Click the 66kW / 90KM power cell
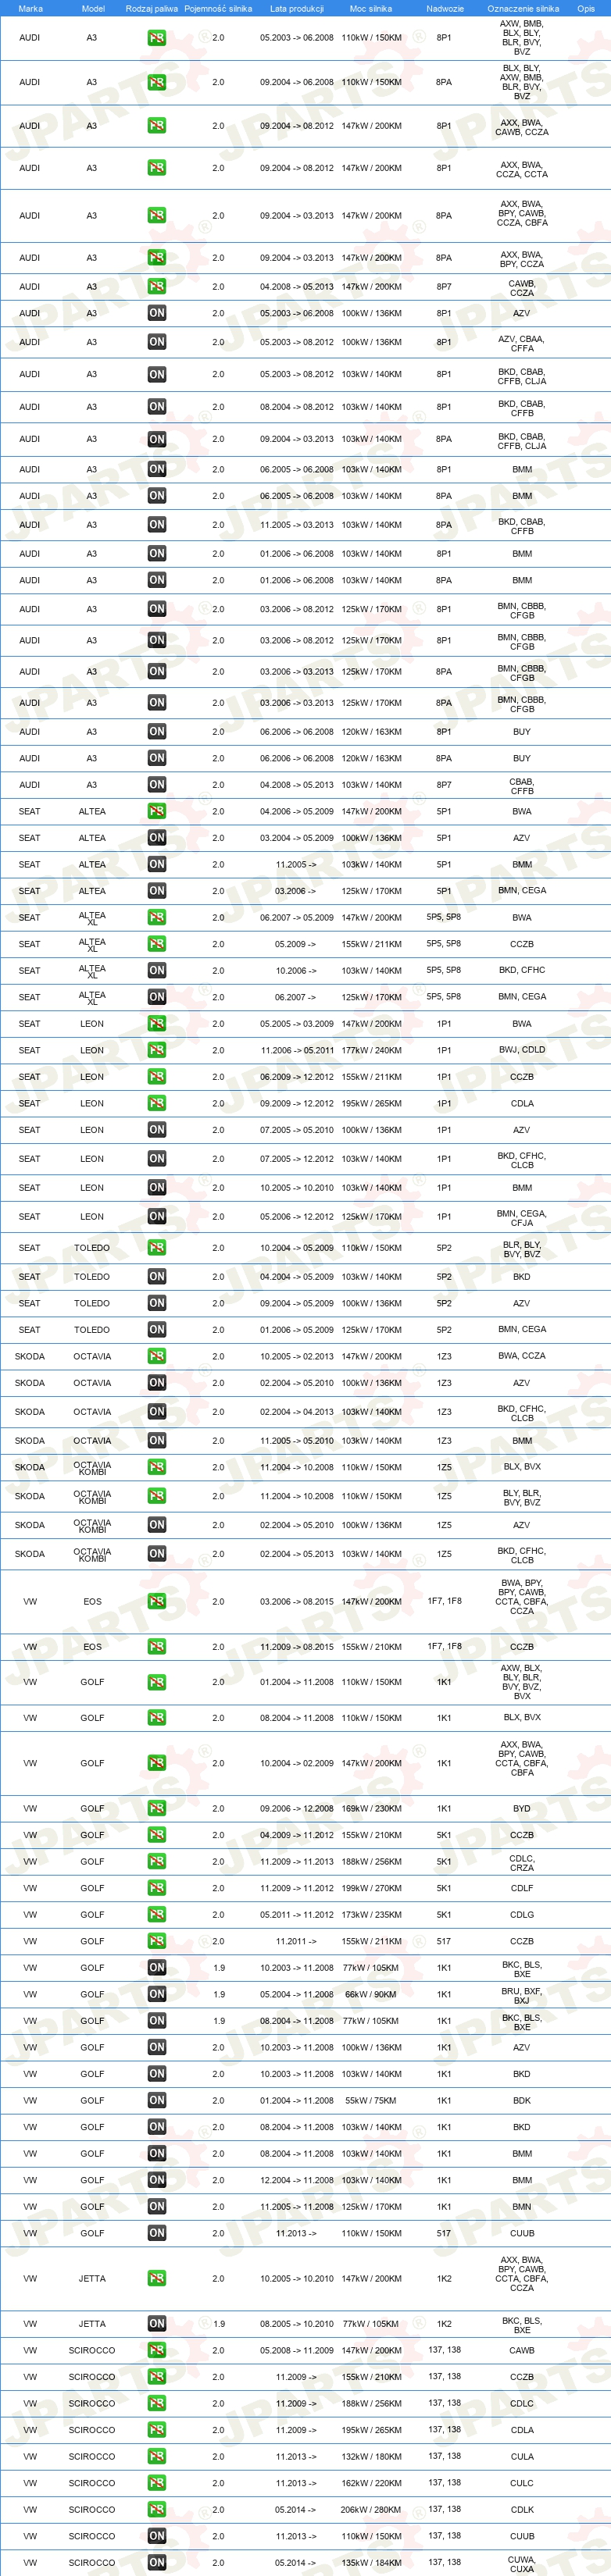 (x=371, y=1994)
